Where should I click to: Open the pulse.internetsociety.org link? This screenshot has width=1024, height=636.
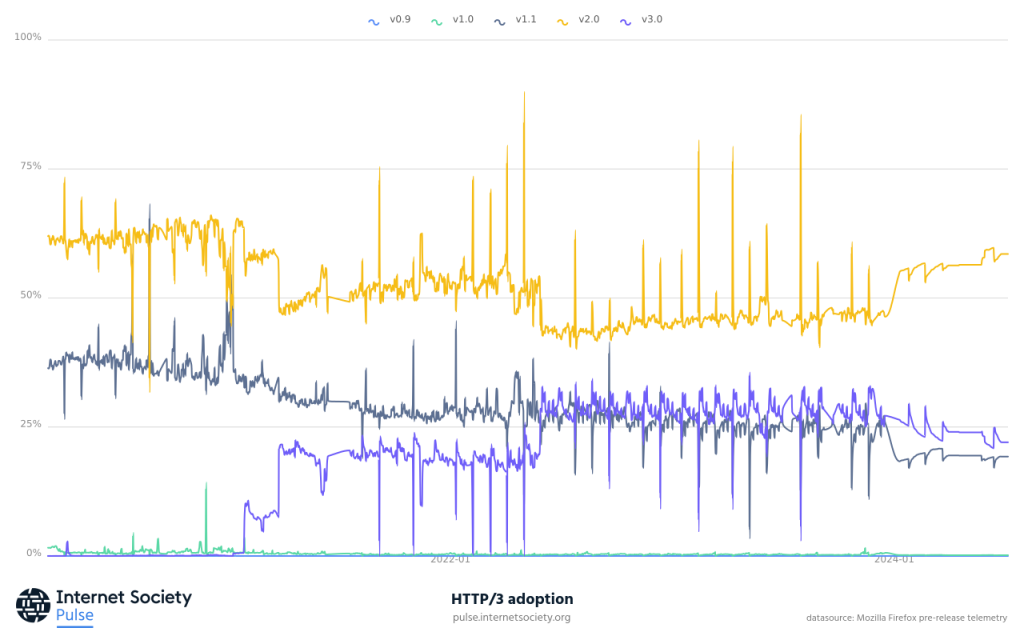511,618
